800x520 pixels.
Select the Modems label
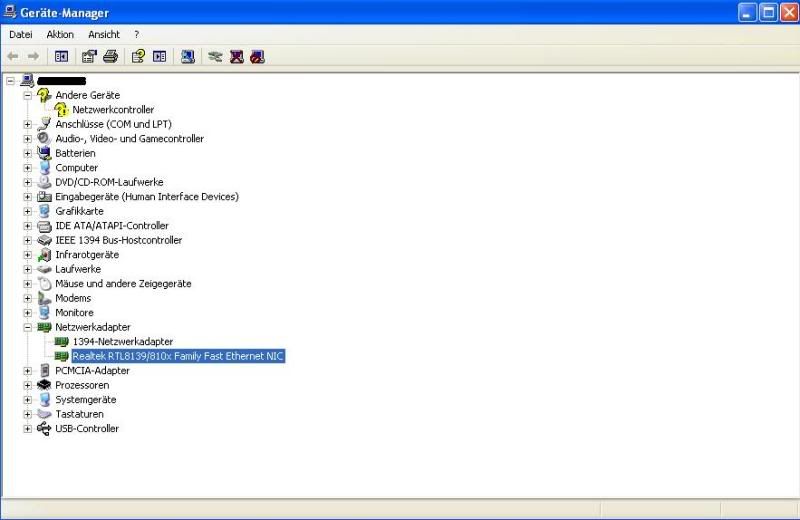[x=73, y=298]
